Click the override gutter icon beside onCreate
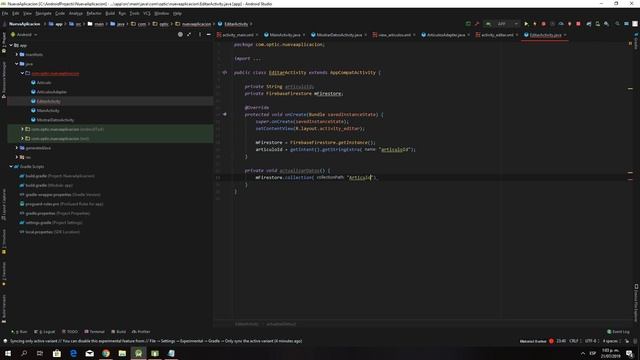 click(224, 115)
